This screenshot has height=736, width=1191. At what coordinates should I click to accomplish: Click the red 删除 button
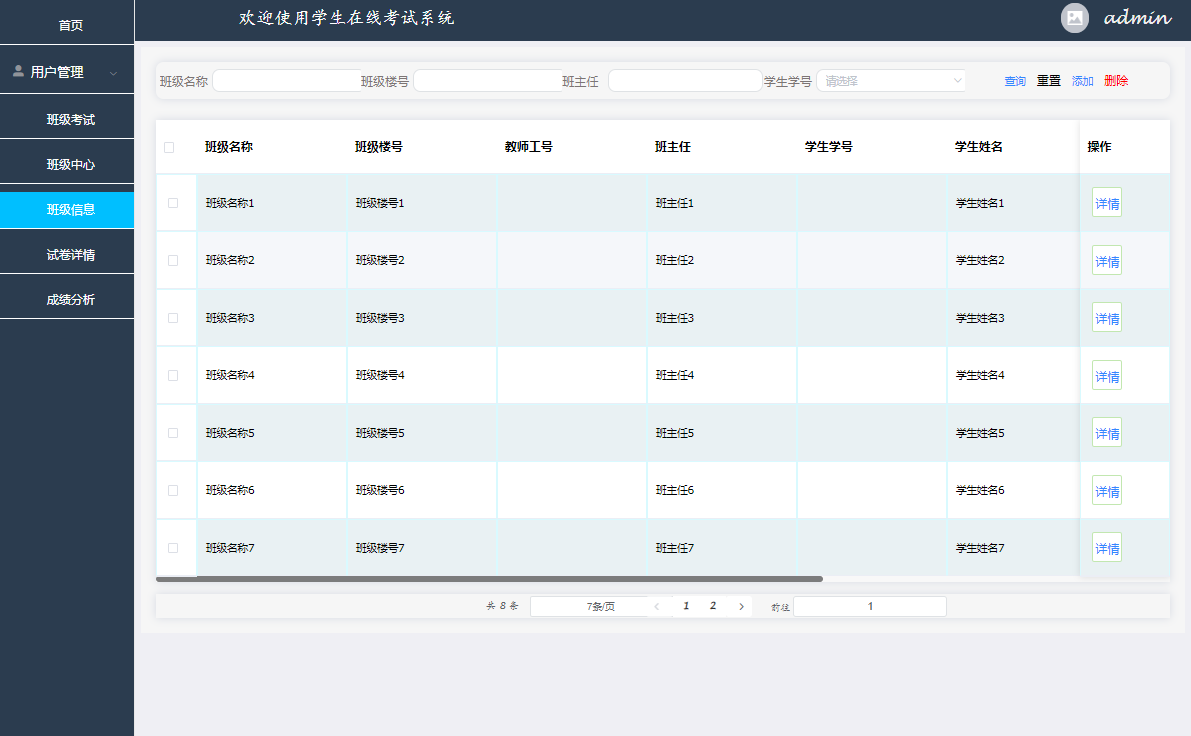tap(1116, 81)
